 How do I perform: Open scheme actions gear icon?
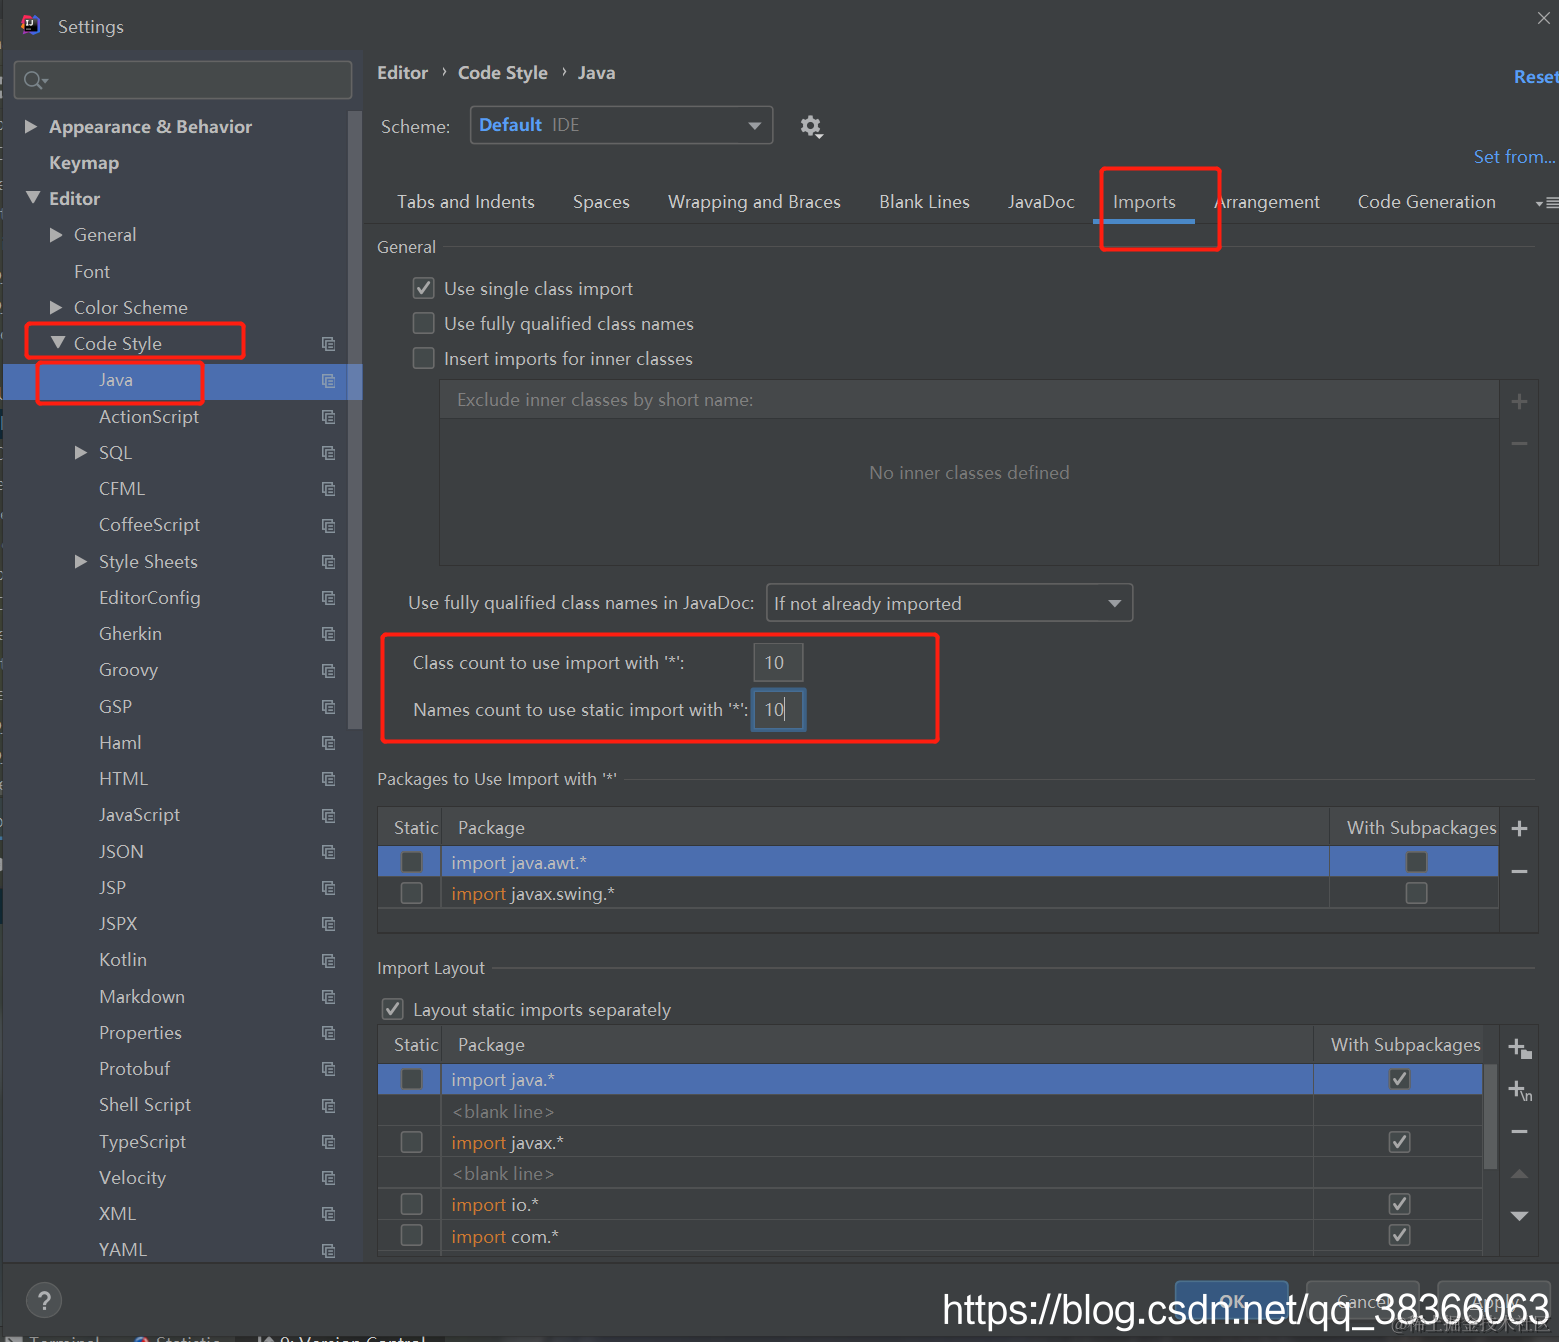click(x=811, y=126)
